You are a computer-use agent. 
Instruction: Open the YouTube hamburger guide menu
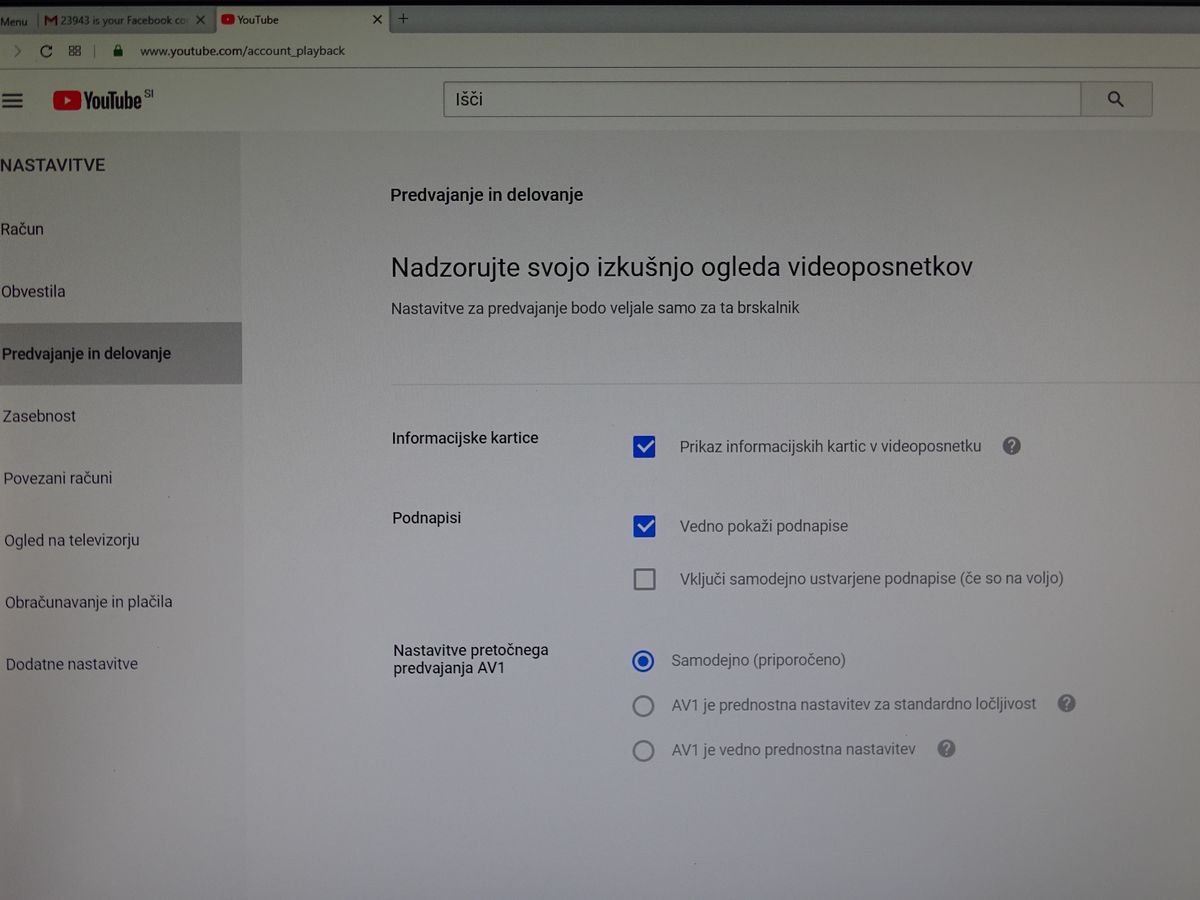click(13, 100)
